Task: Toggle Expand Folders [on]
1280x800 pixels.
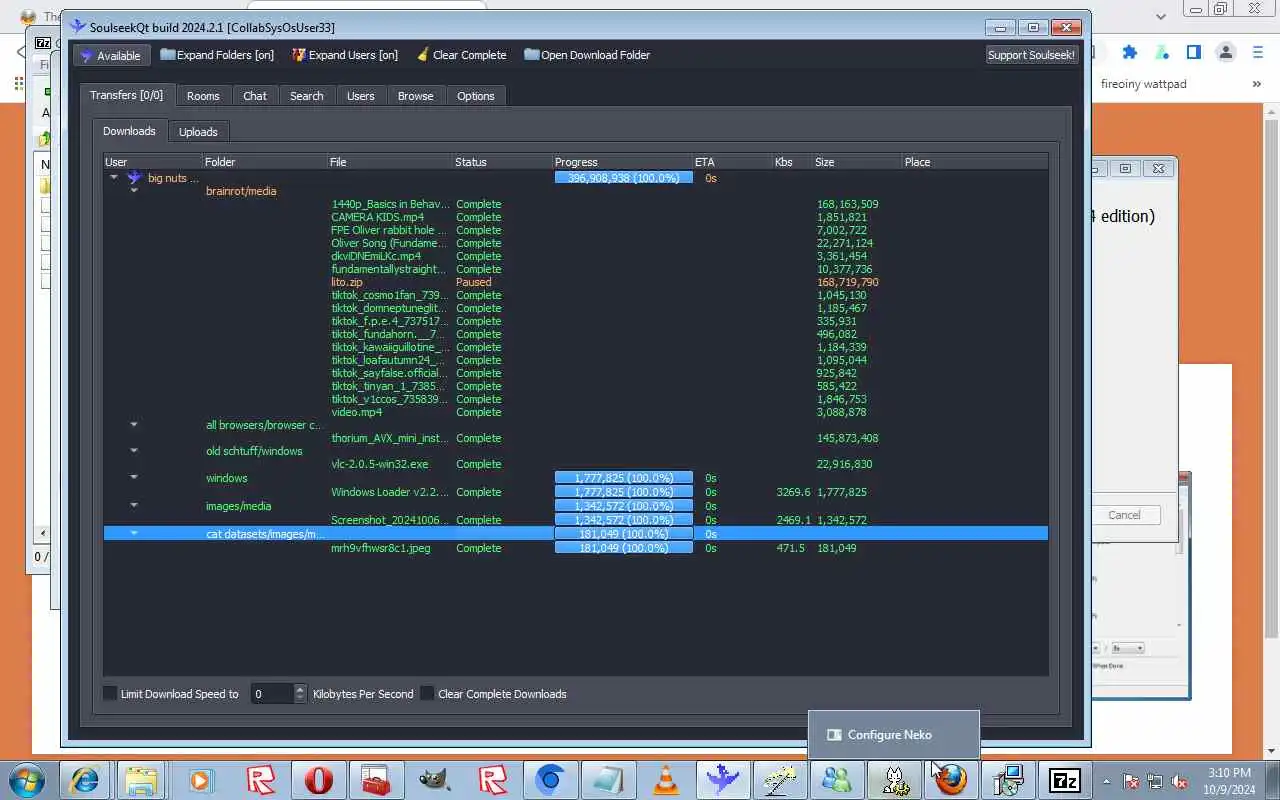Action: pyautogui.click(x=217, y=55)
